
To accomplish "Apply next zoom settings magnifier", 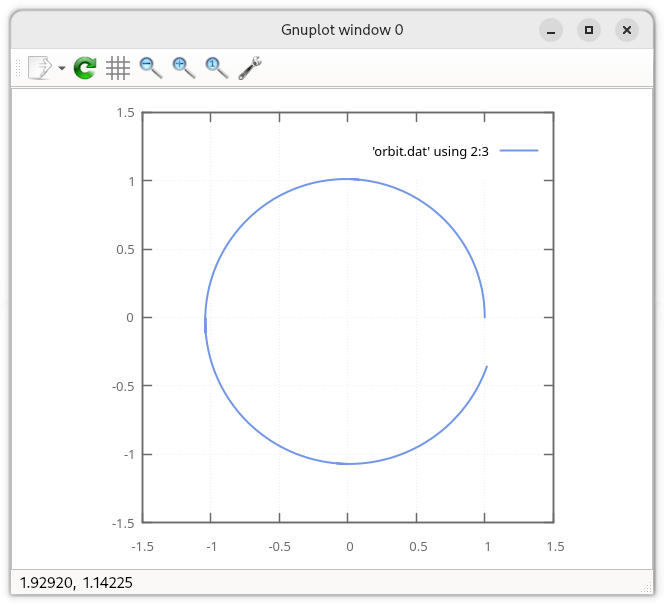I will click(183, 68).
